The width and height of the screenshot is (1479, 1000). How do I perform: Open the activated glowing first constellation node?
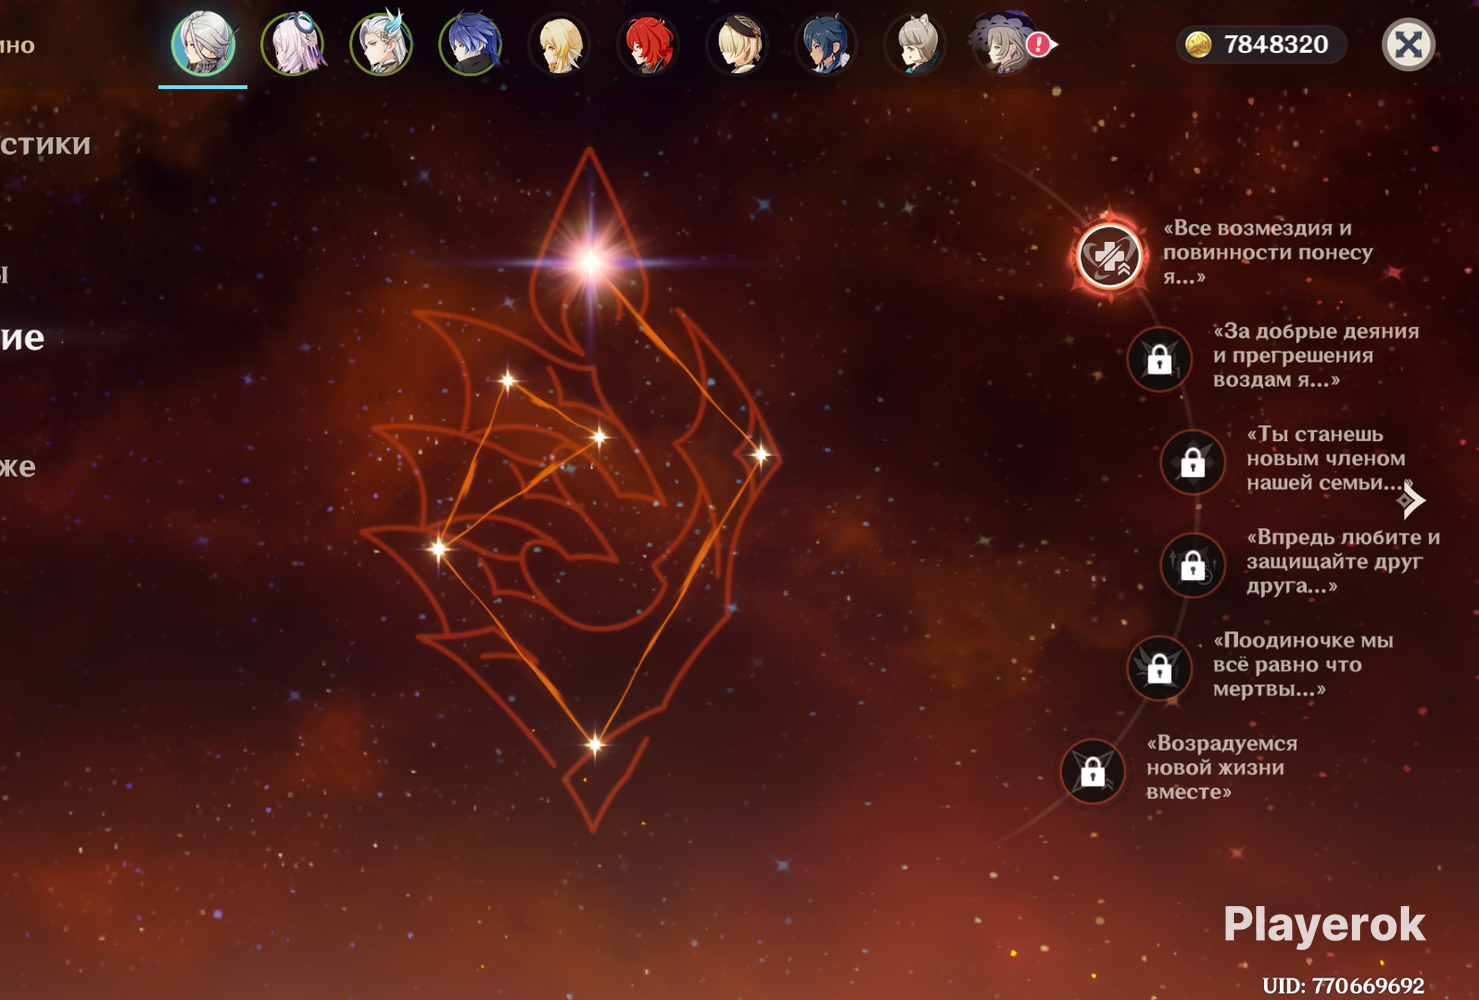(x=1109, y=256)
